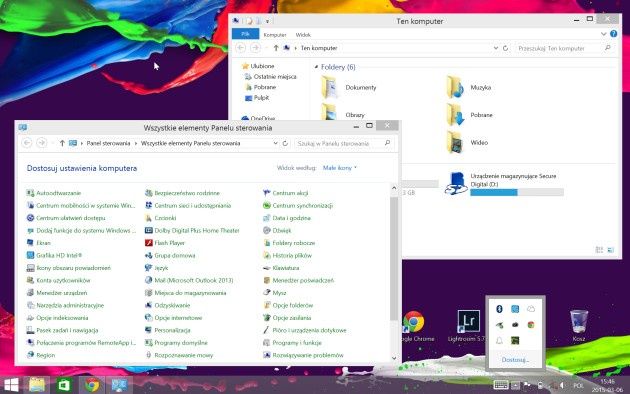Image resolution: width=630 pixels, height=394 pixels.
Task: Open Rozwiązywanie problemów link
Action: [x=303, y=355]
